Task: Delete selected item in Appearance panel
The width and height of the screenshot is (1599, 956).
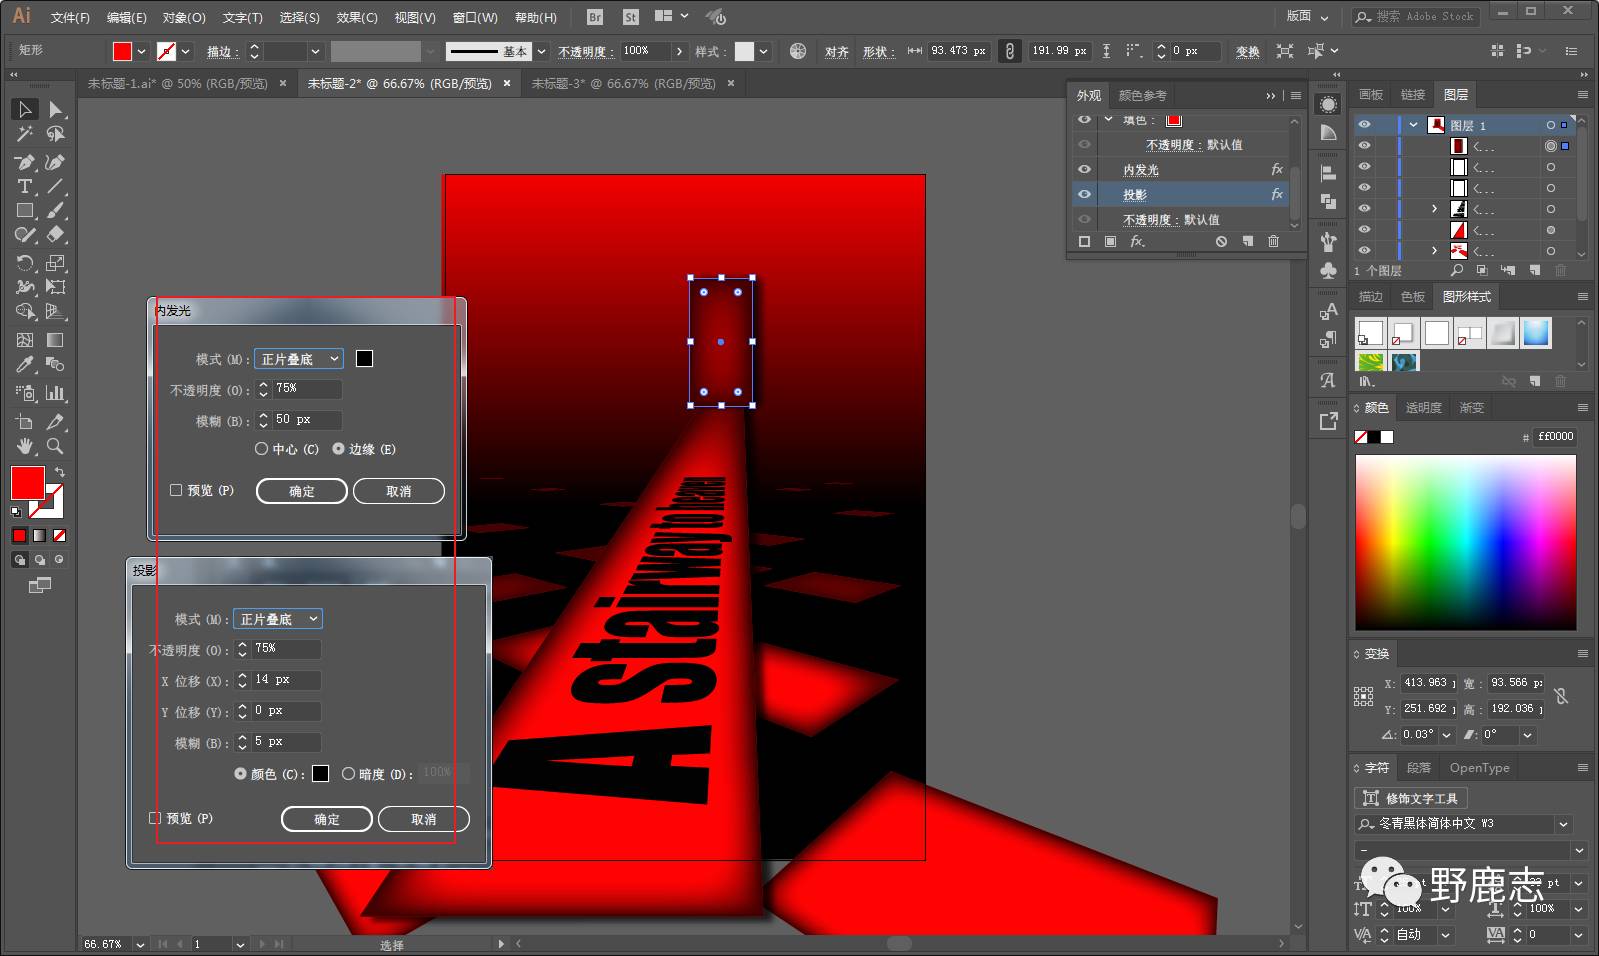Action: click(1273, 242)
